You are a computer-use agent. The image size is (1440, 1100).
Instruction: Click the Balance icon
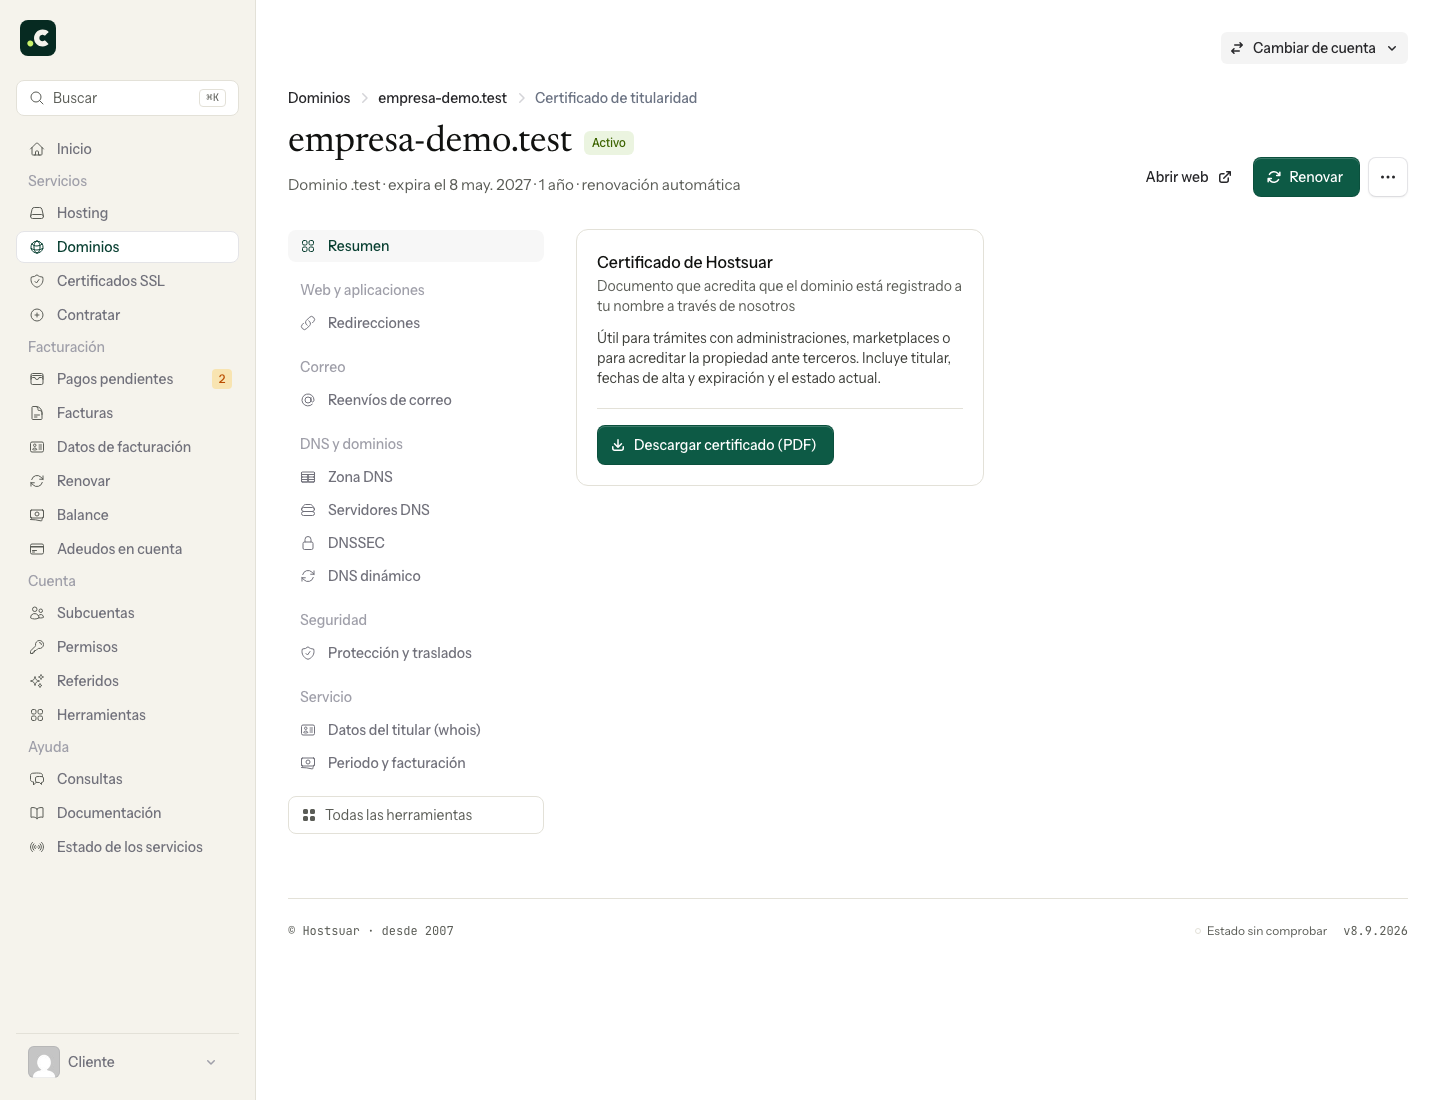[x=37, y=515]
